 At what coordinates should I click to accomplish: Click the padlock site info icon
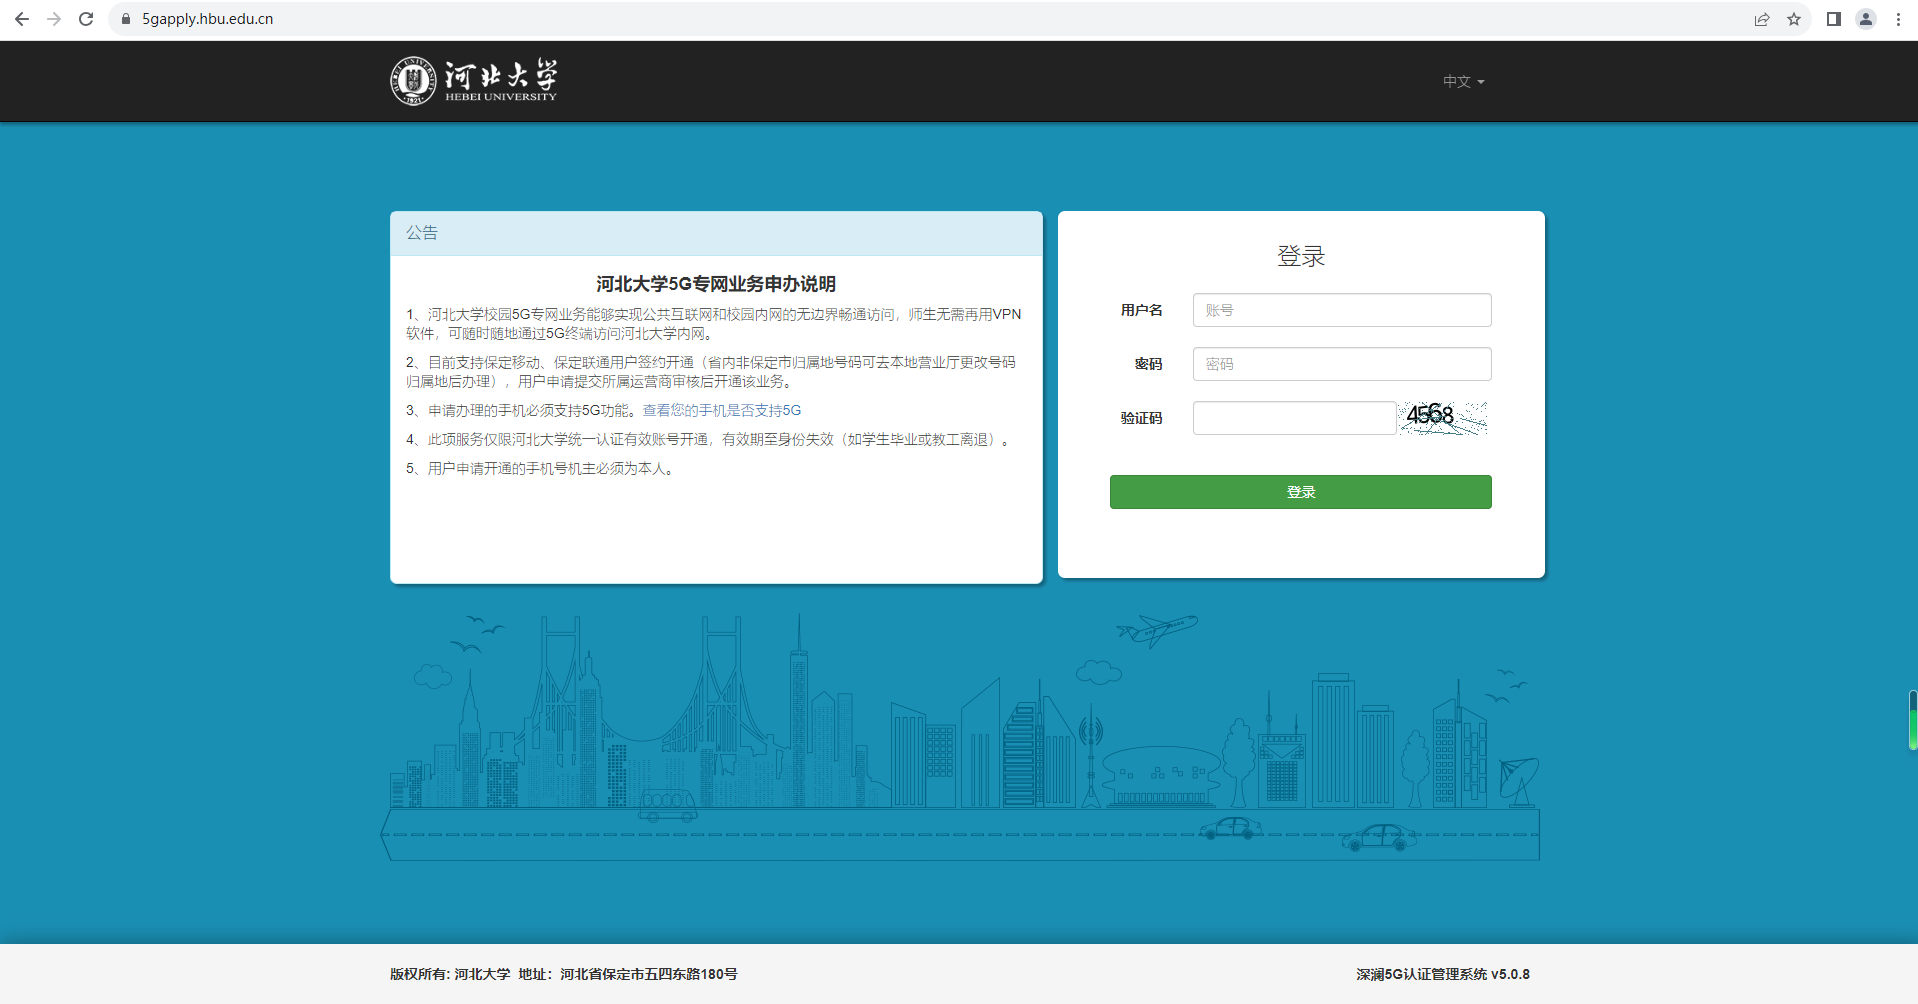pos(126,19)
